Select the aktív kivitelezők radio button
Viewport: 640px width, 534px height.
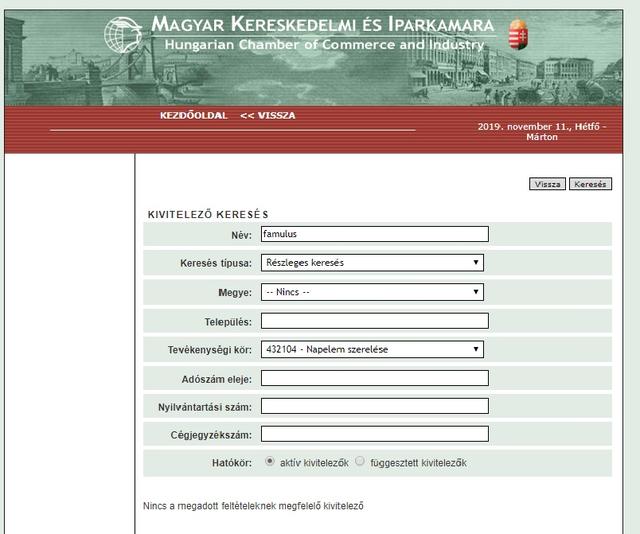click(269, 461)
